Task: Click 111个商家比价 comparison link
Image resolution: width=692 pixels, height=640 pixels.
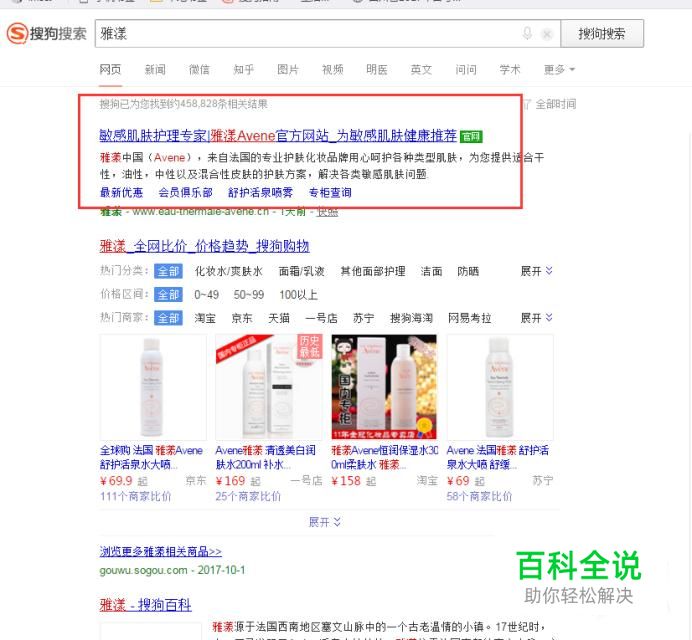Action: (x=135, y=497)
